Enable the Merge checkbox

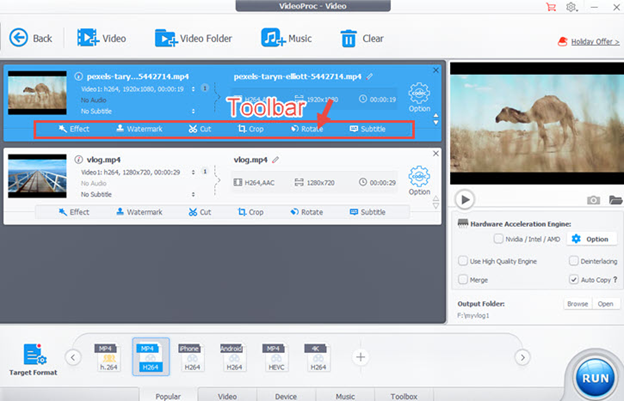462,279
